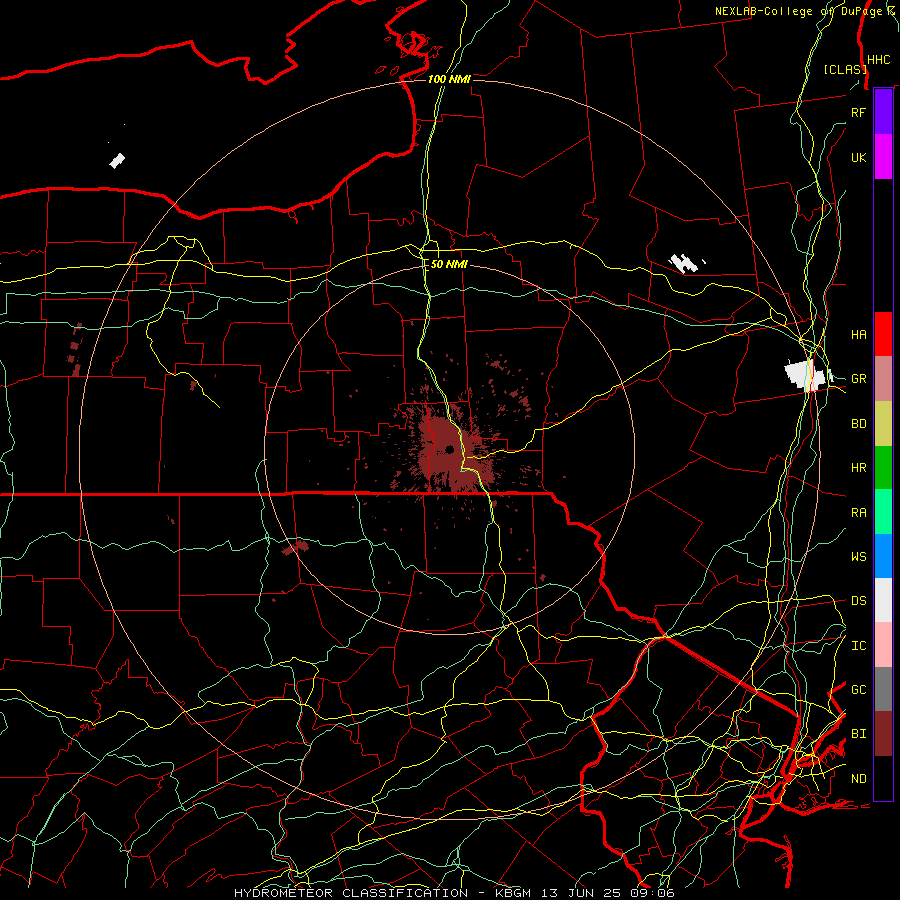Click the 'ND' legend label
The height and width of the screenshot is (900, 900).
coord(858,779)
